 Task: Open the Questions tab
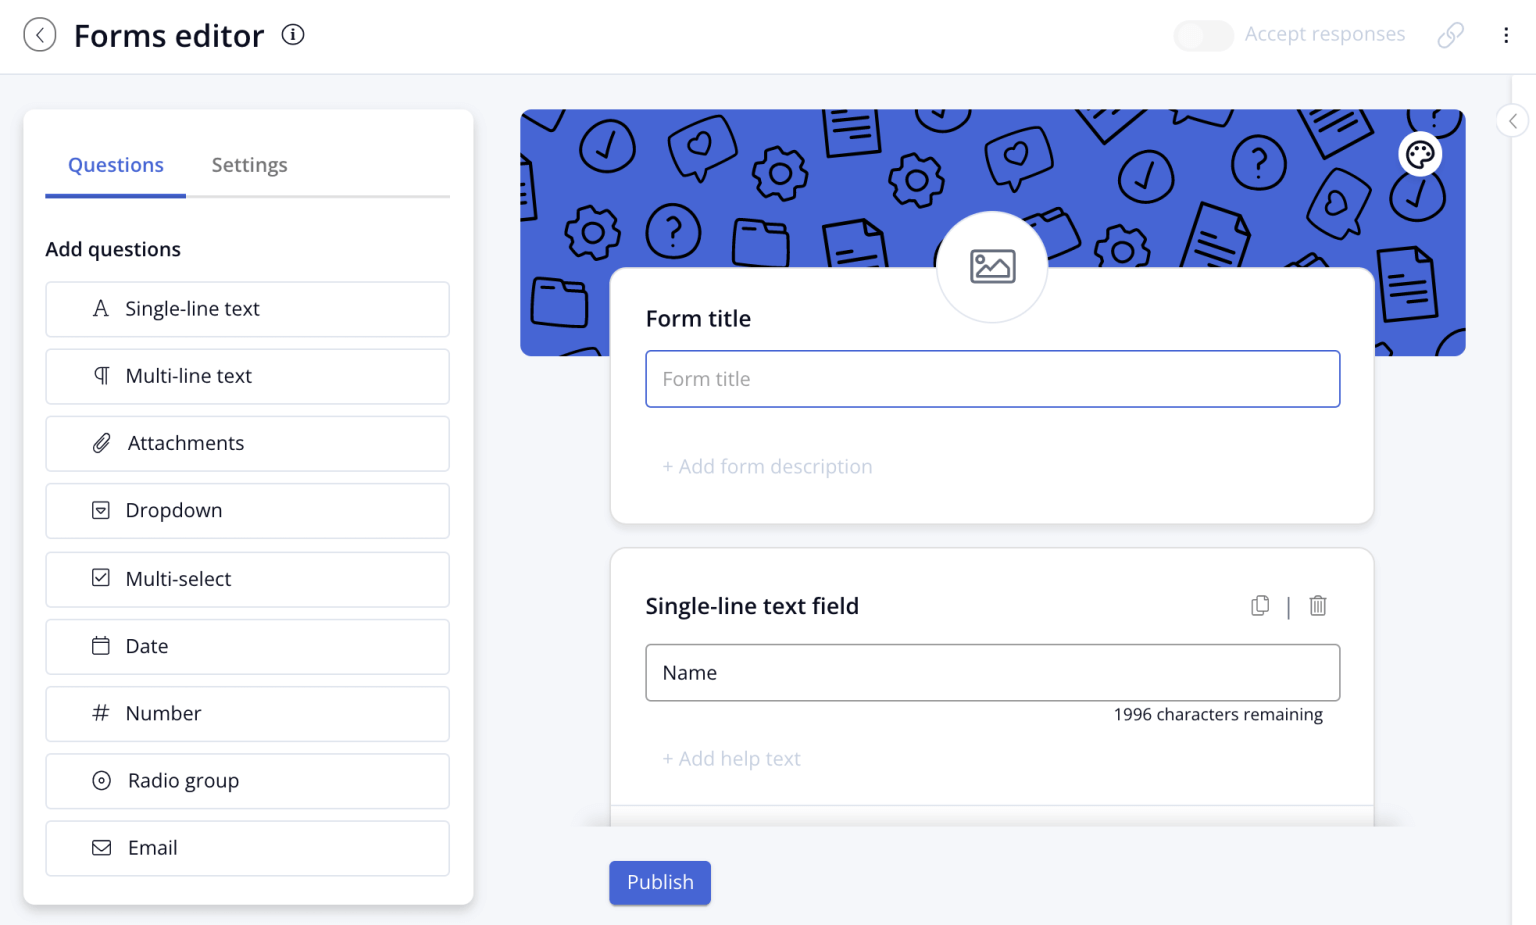pyautogui.click(x=115, y=165)
